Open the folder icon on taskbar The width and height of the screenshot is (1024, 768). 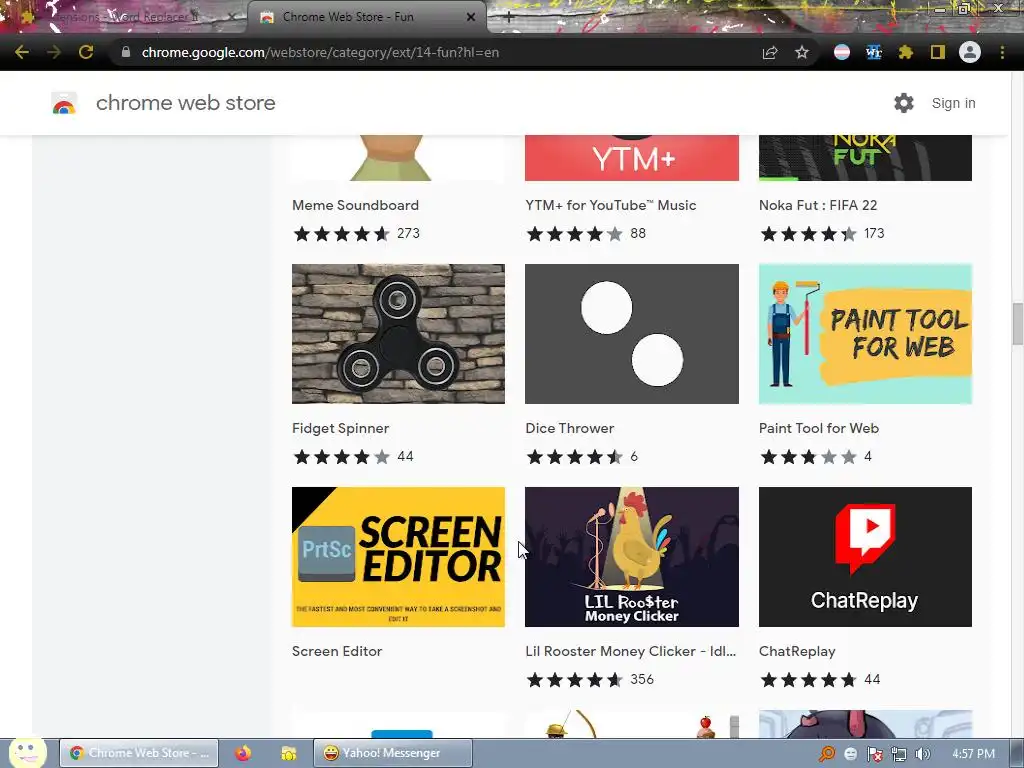(x=289, y=753)
